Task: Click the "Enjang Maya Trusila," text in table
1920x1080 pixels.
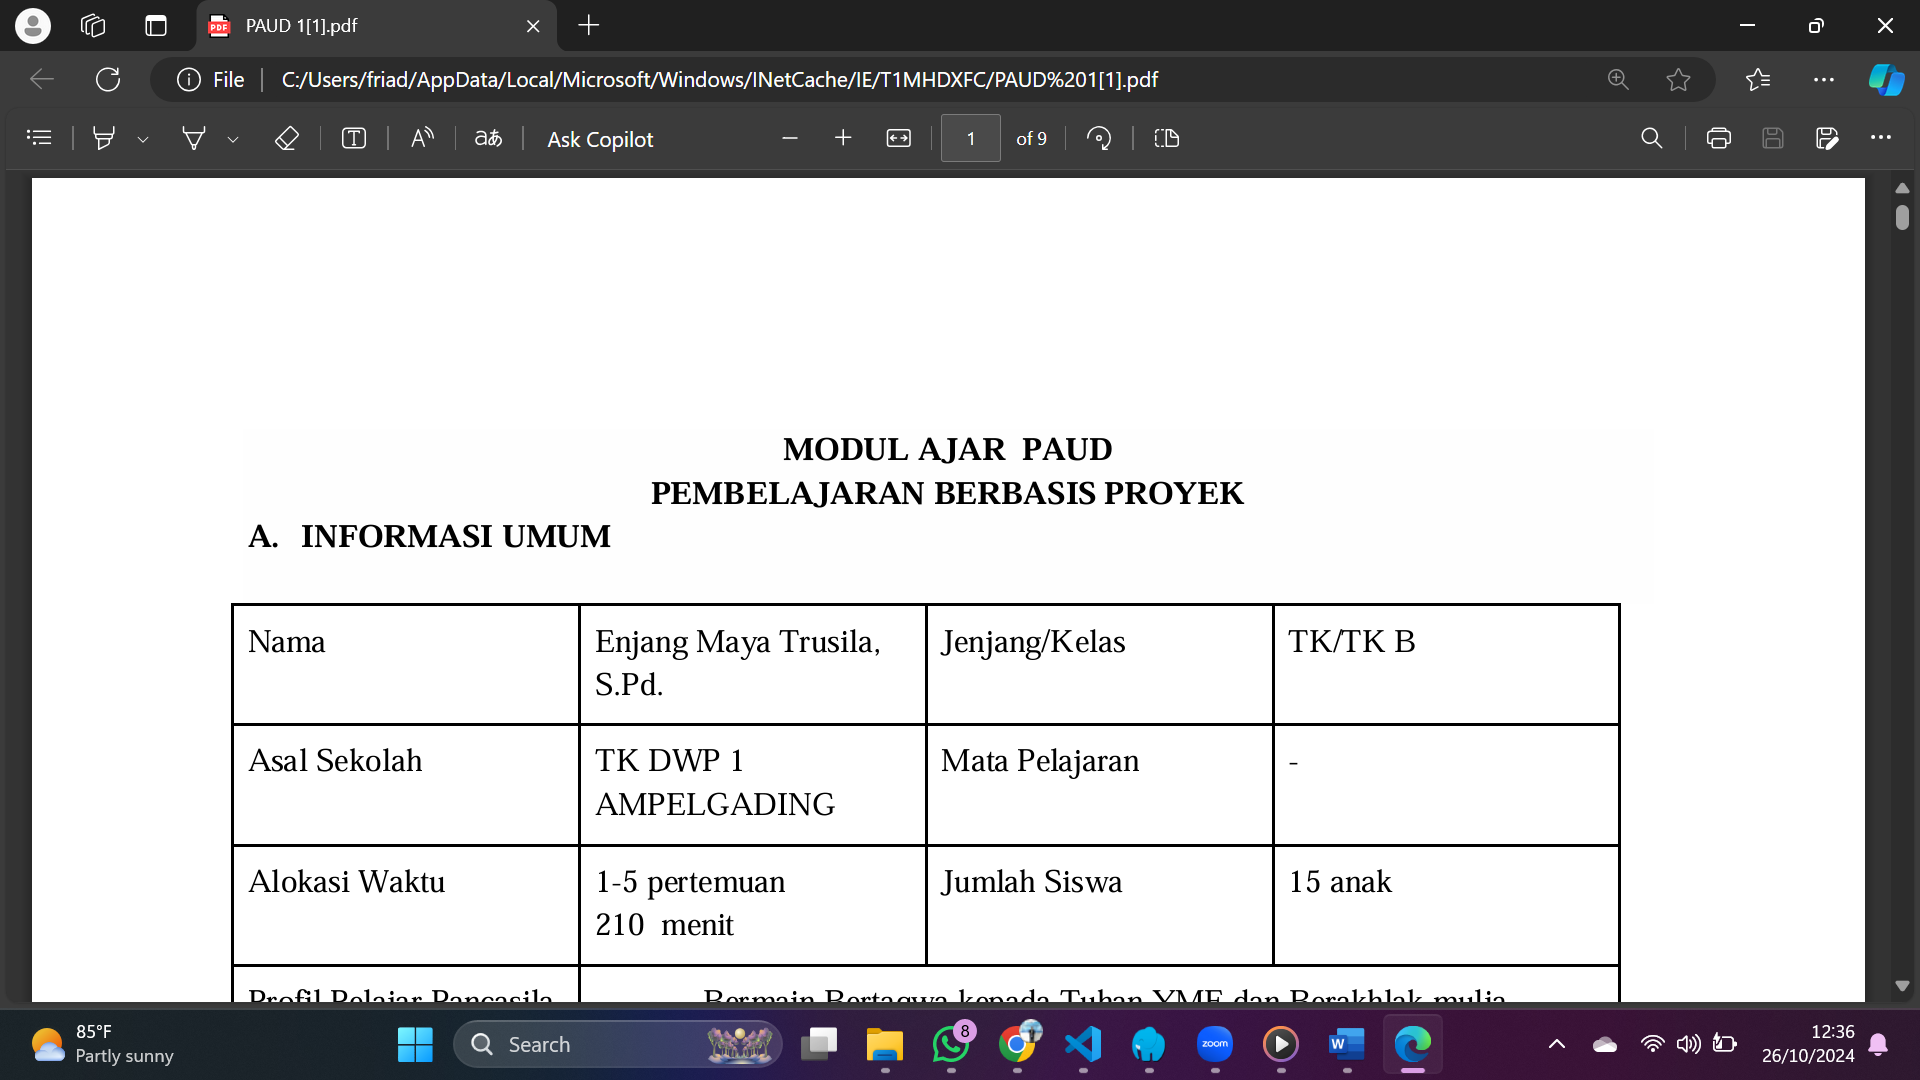Action: (738, 642)
